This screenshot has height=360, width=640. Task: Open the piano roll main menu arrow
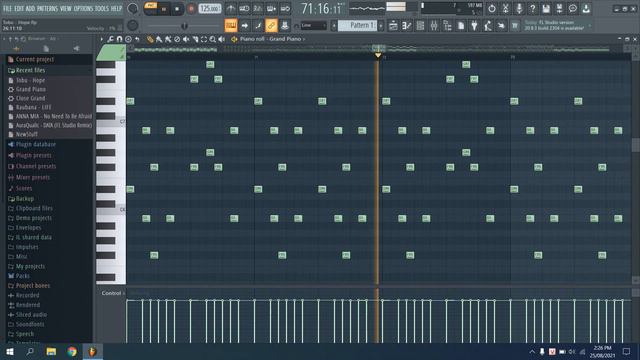[x=102, y=39]
